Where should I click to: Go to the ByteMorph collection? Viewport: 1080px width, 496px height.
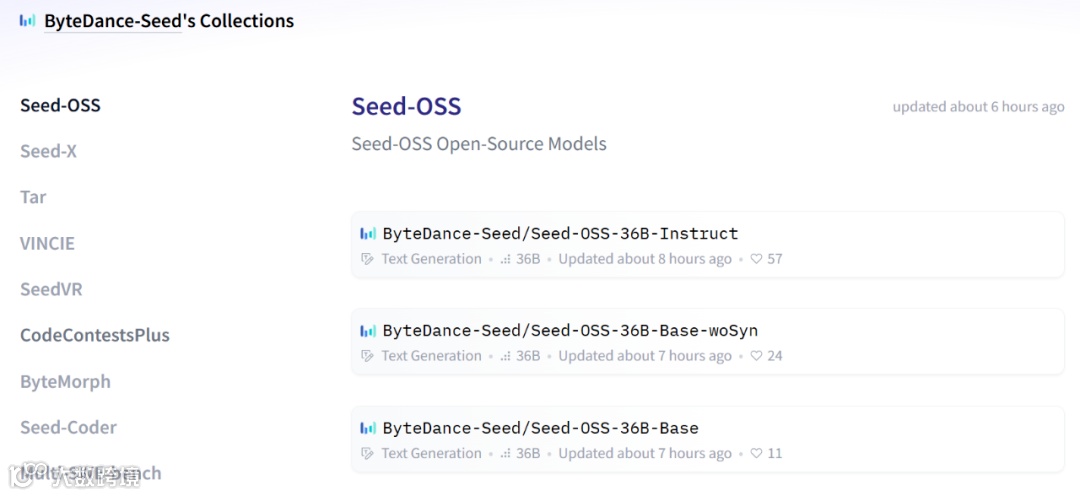[65, 381]
